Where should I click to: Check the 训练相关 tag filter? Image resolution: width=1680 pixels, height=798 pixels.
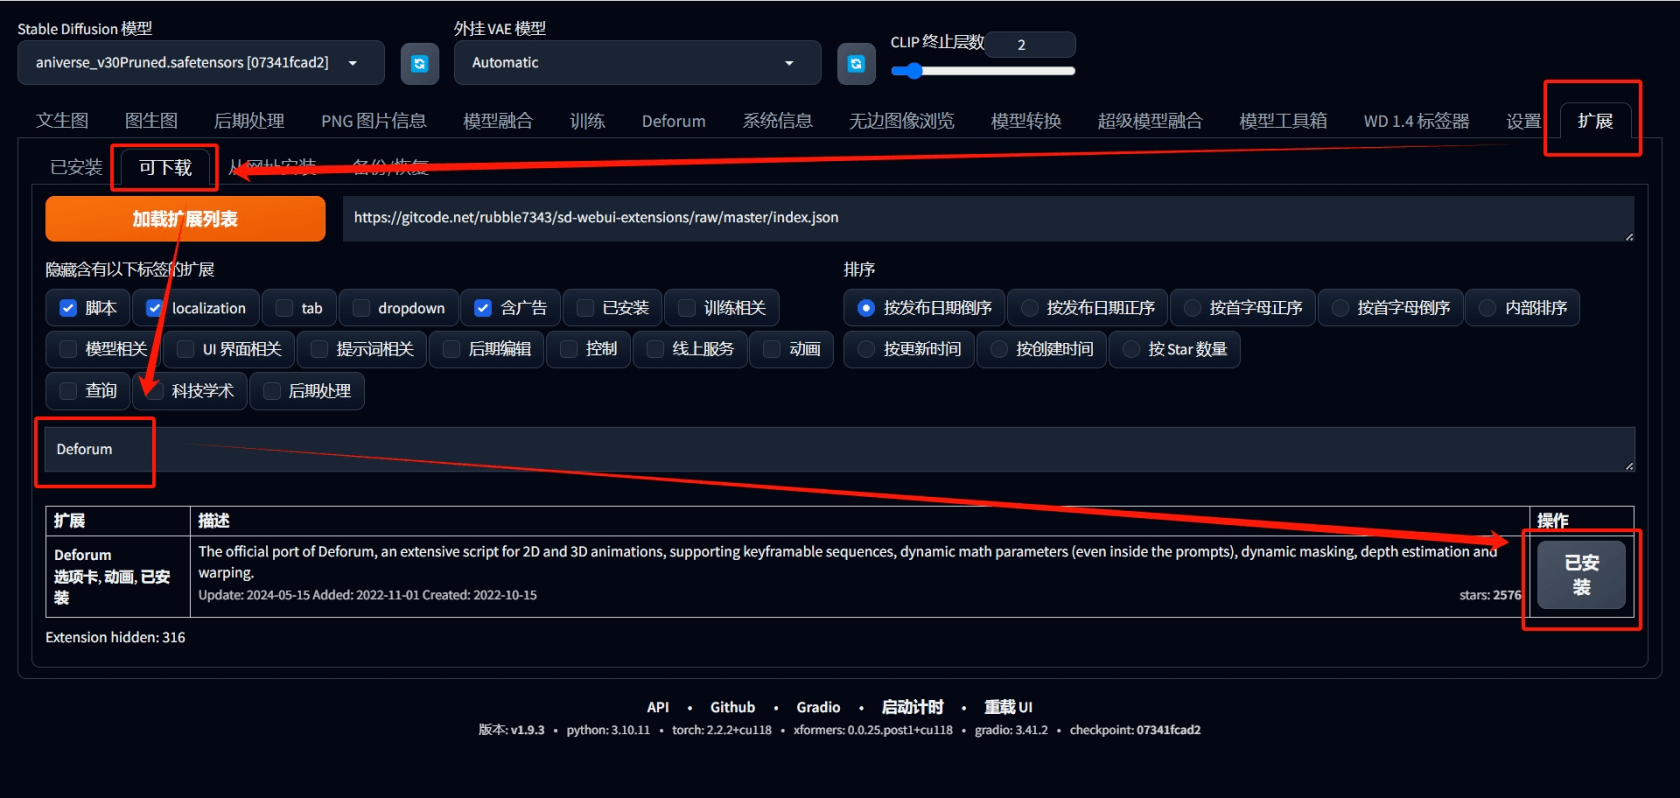[686, 308]
